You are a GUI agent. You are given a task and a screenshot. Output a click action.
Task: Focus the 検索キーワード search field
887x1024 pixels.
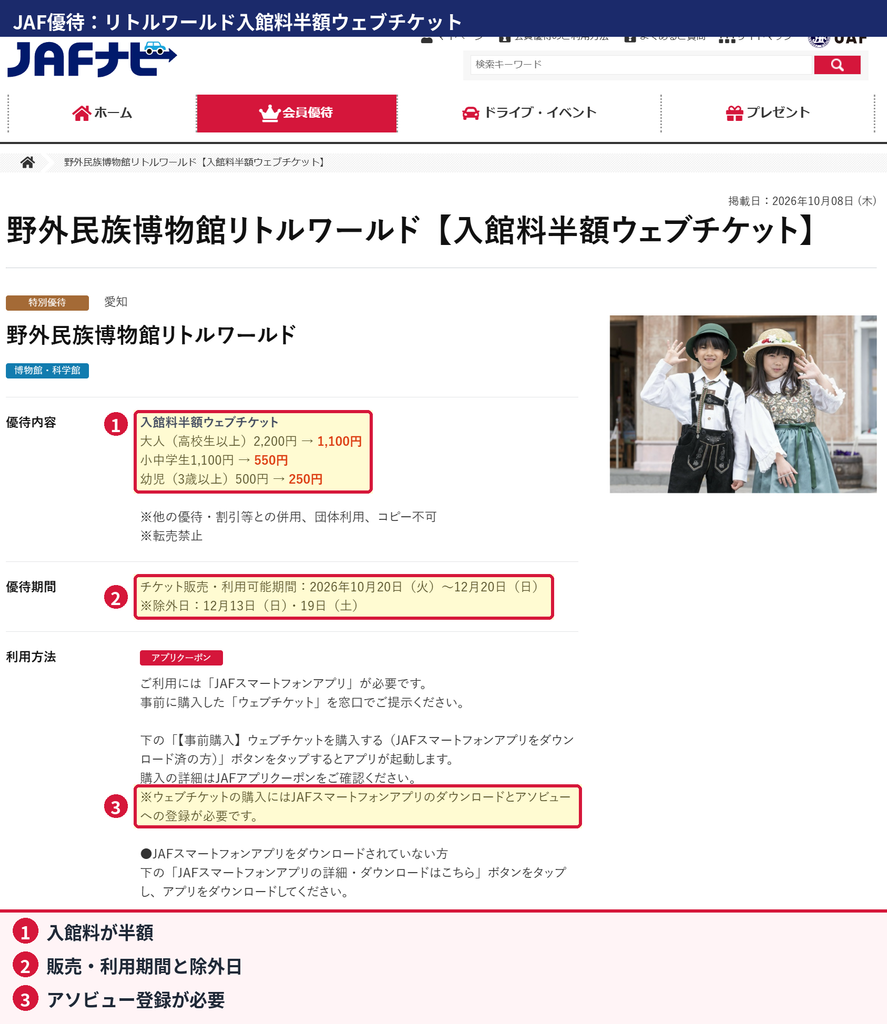point(641,65)
